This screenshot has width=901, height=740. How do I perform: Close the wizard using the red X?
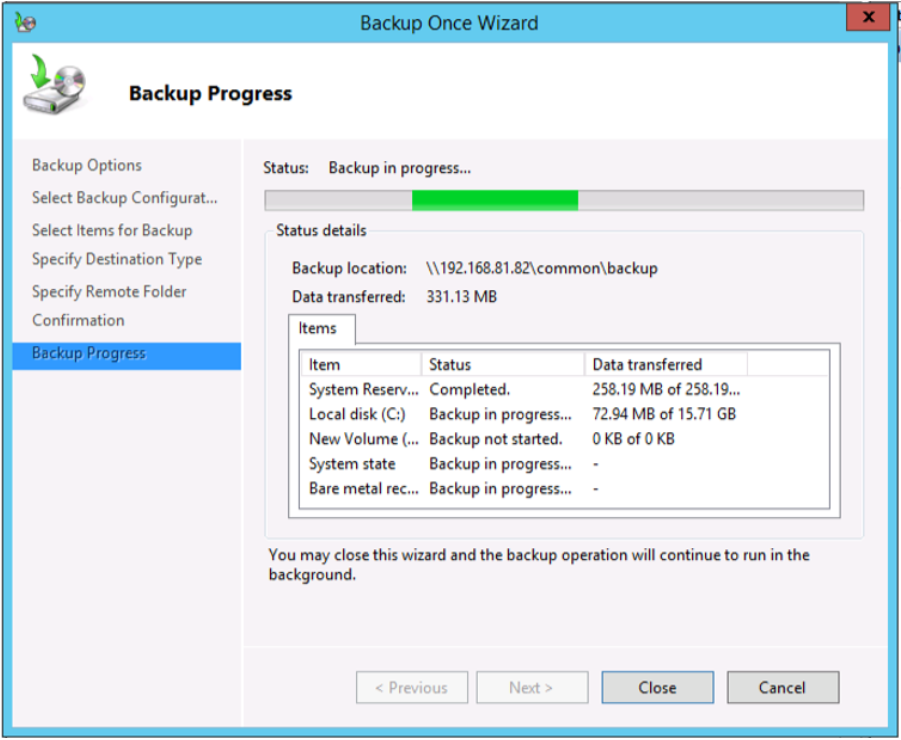[x=867, y=19]
